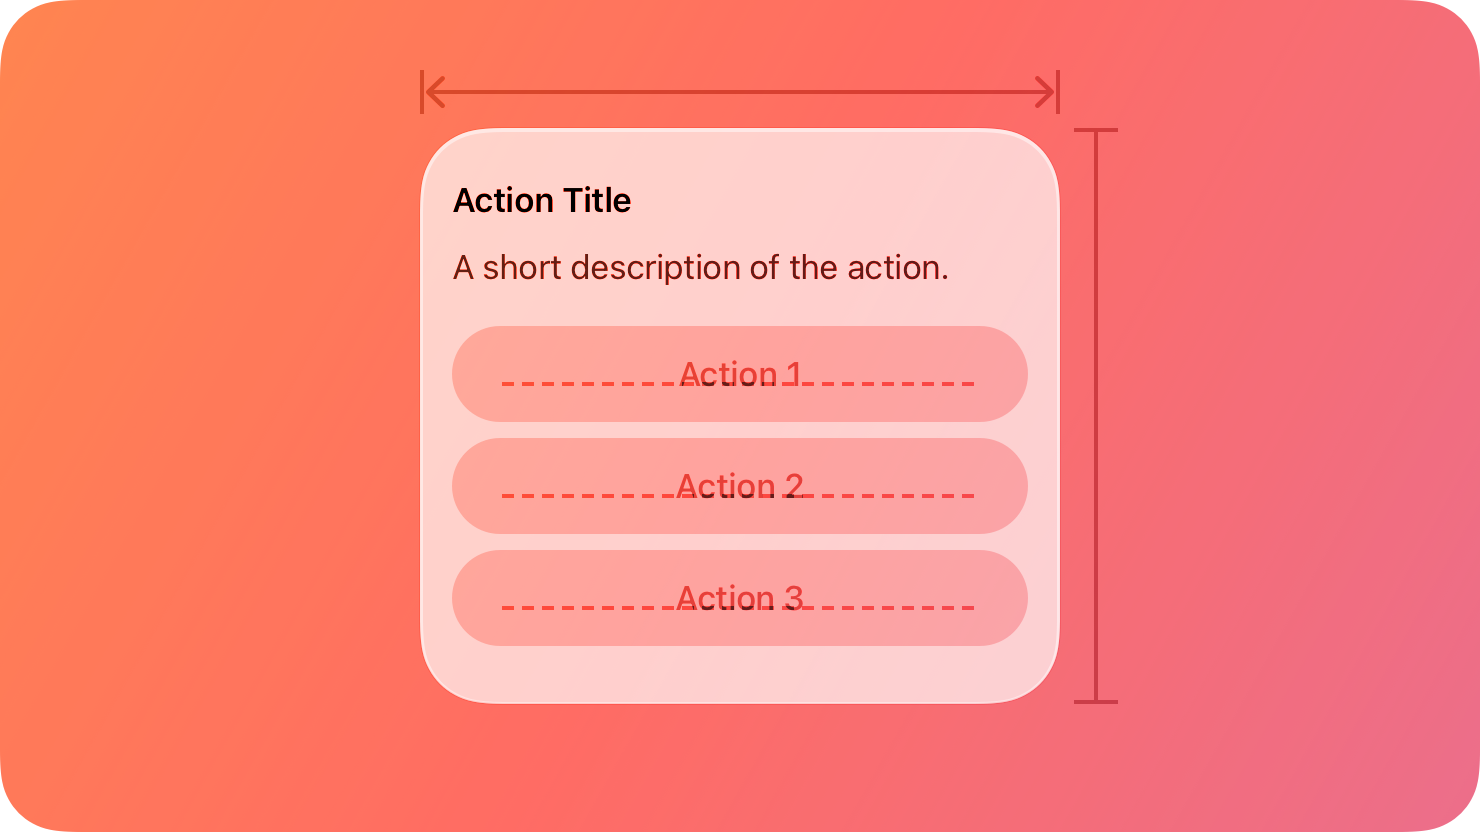Click the dashed baseline under Action 3
The height and width of the screenshot is (832, 1480).
coord(740,607)
